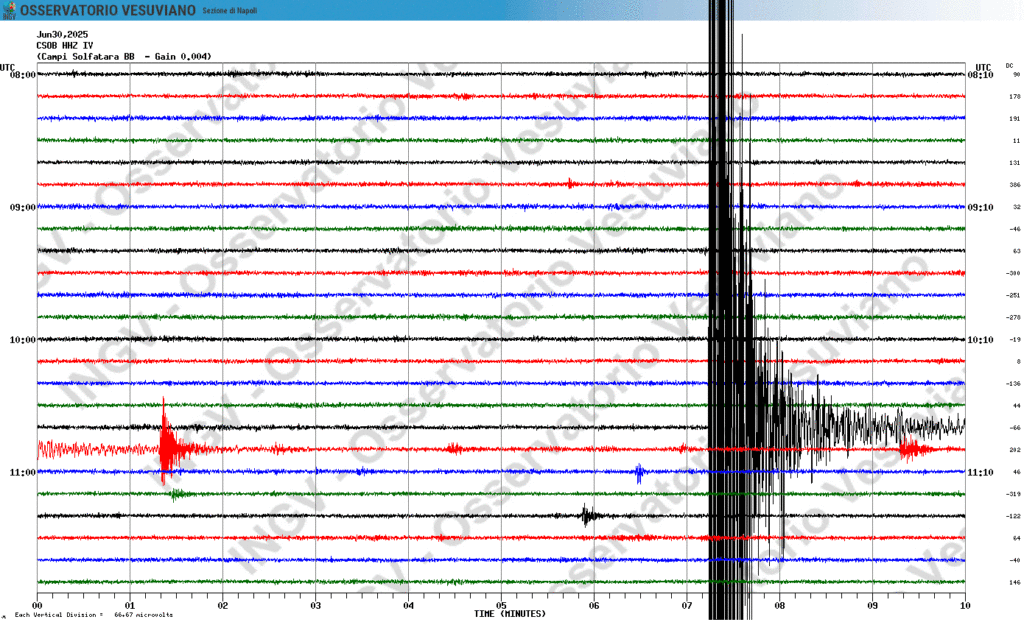Click the 11:00 row time label
The image size is (1024, 625).
click(23, 473)
